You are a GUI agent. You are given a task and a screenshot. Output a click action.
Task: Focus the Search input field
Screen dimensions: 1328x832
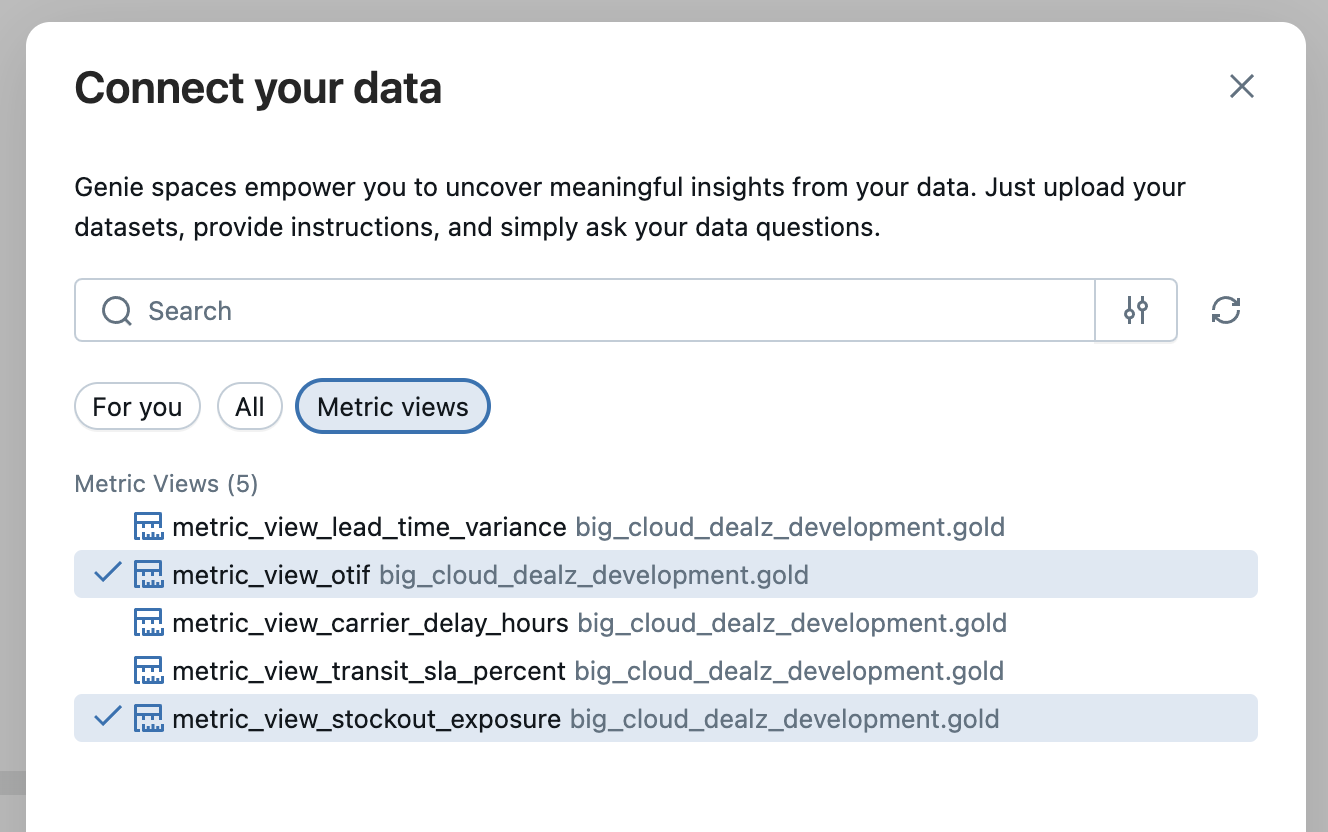[x=600, y=311]
